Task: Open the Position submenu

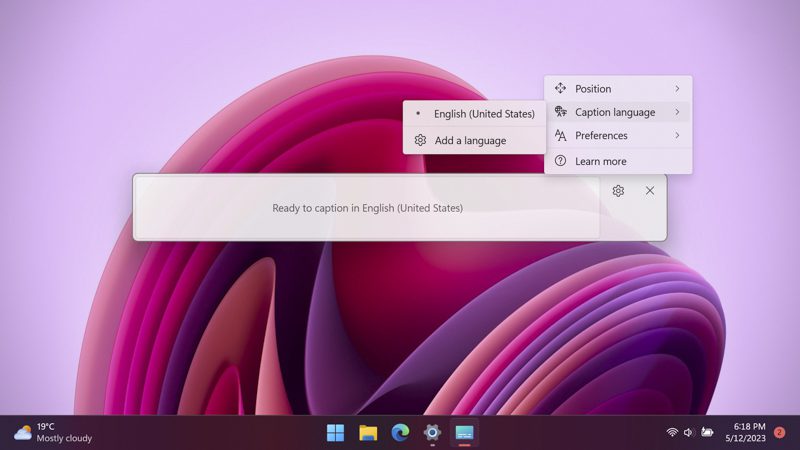Action: [x=618, y=89]
